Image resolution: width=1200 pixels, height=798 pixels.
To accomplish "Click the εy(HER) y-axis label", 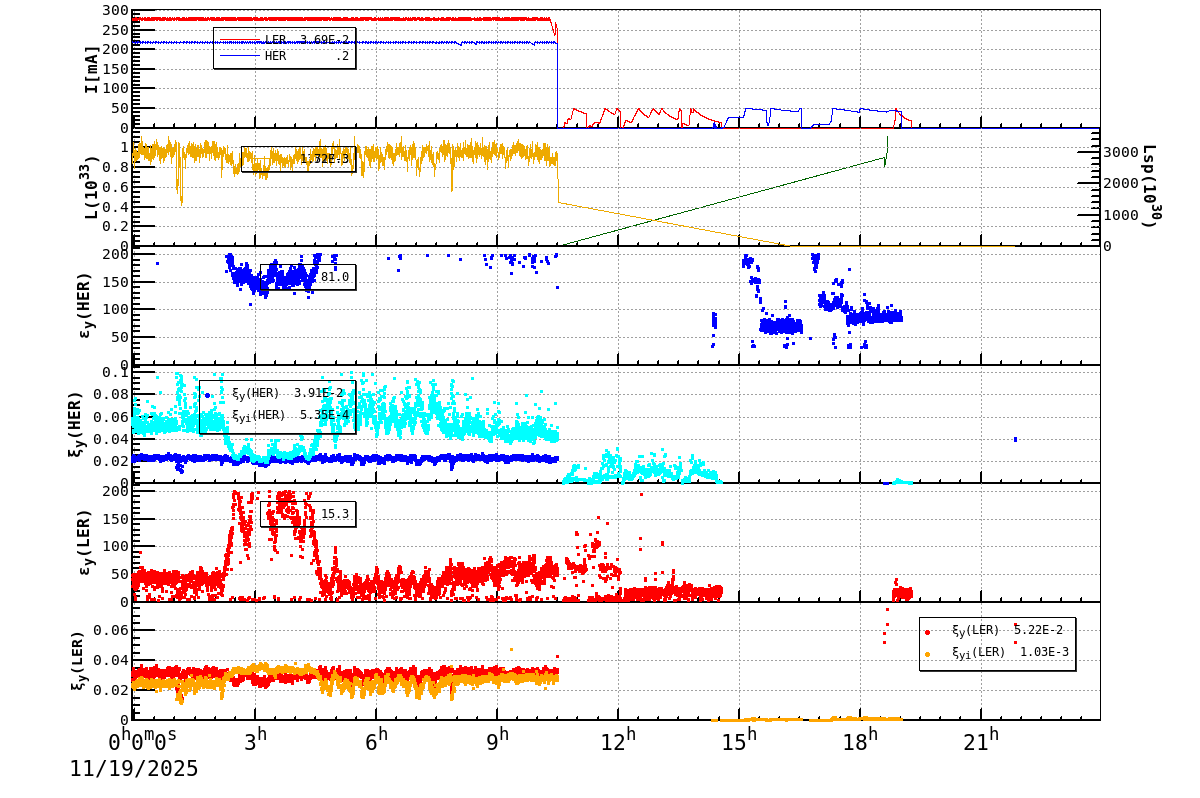I will pos(88,306).
